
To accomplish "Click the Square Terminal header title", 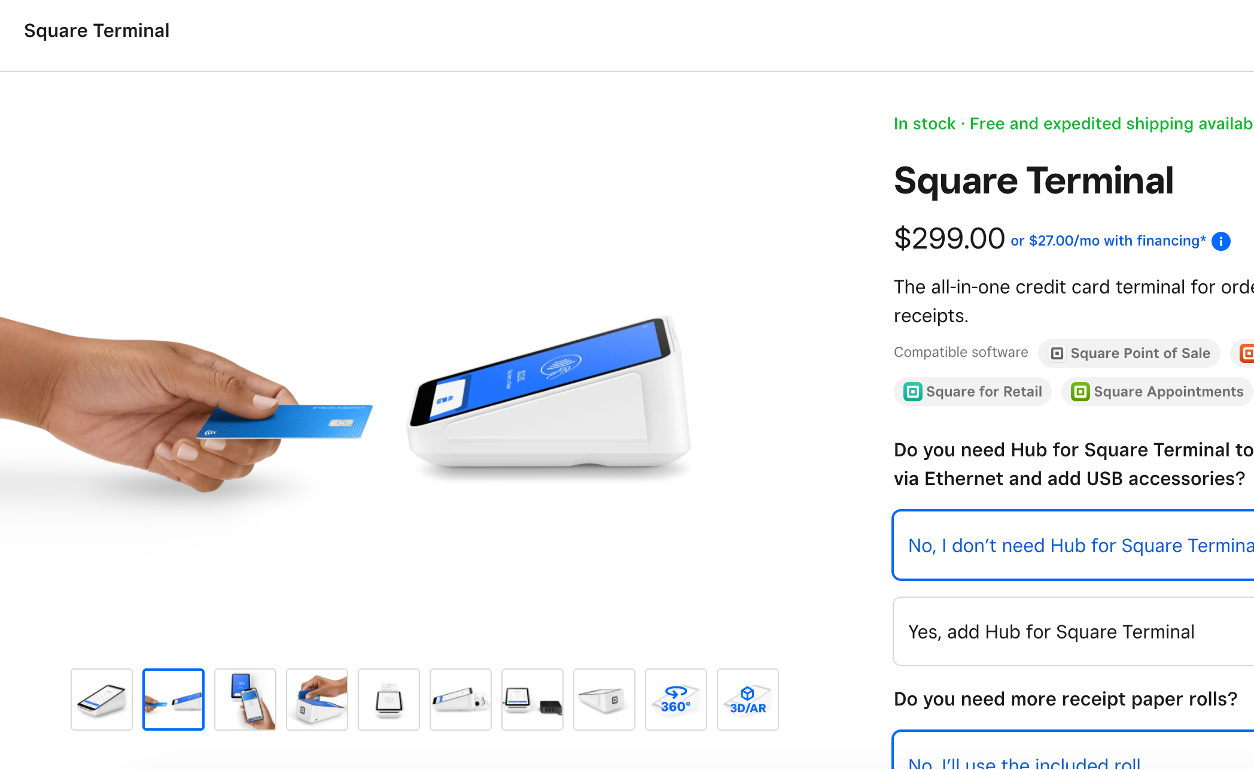I will click(97, 31).
